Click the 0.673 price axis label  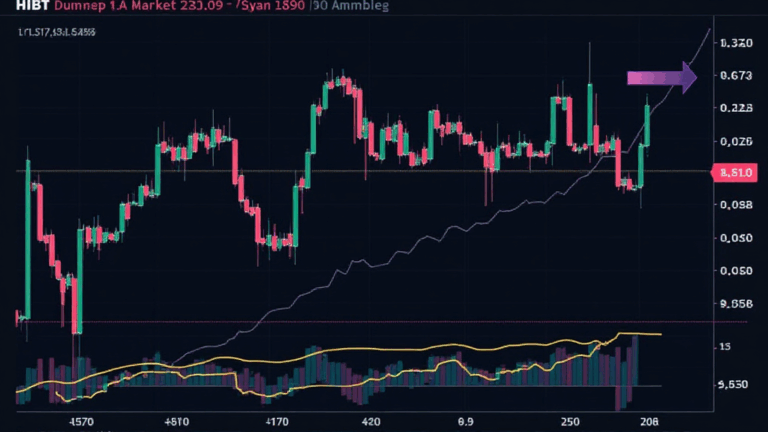[735, 76]
